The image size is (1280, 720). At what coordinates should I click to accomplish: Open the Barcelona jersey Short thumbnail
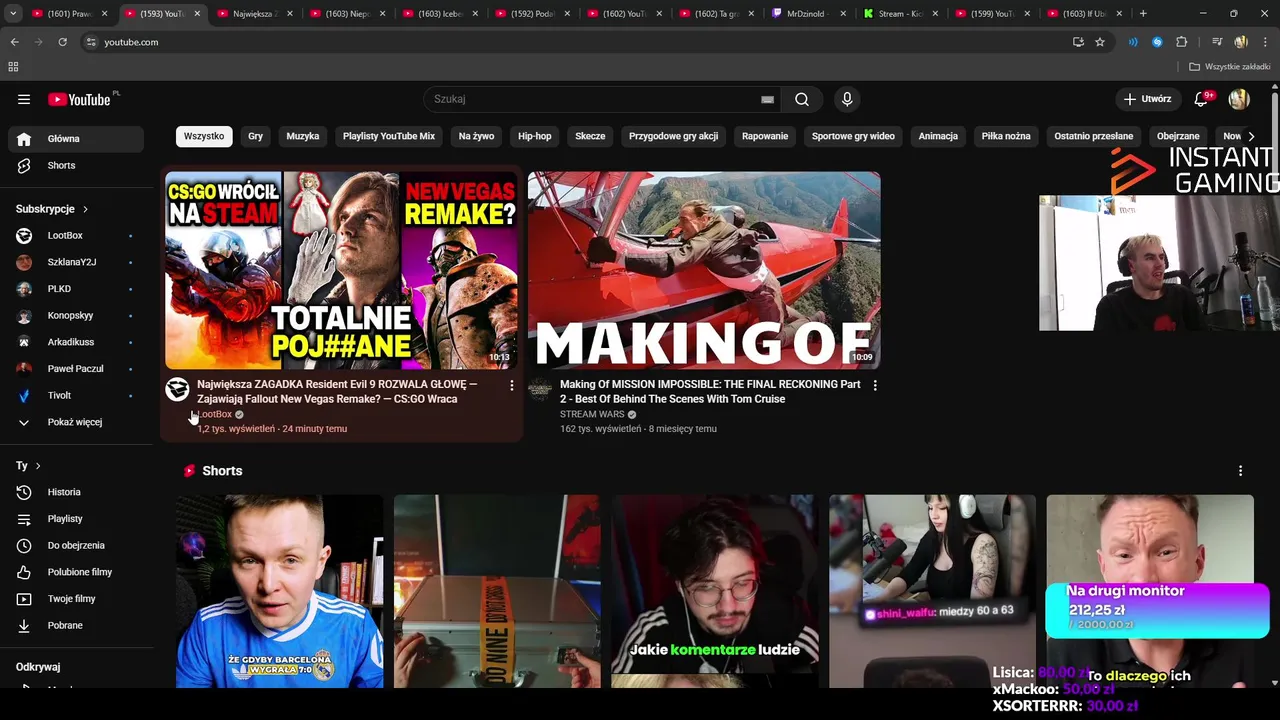click(280, 591)
